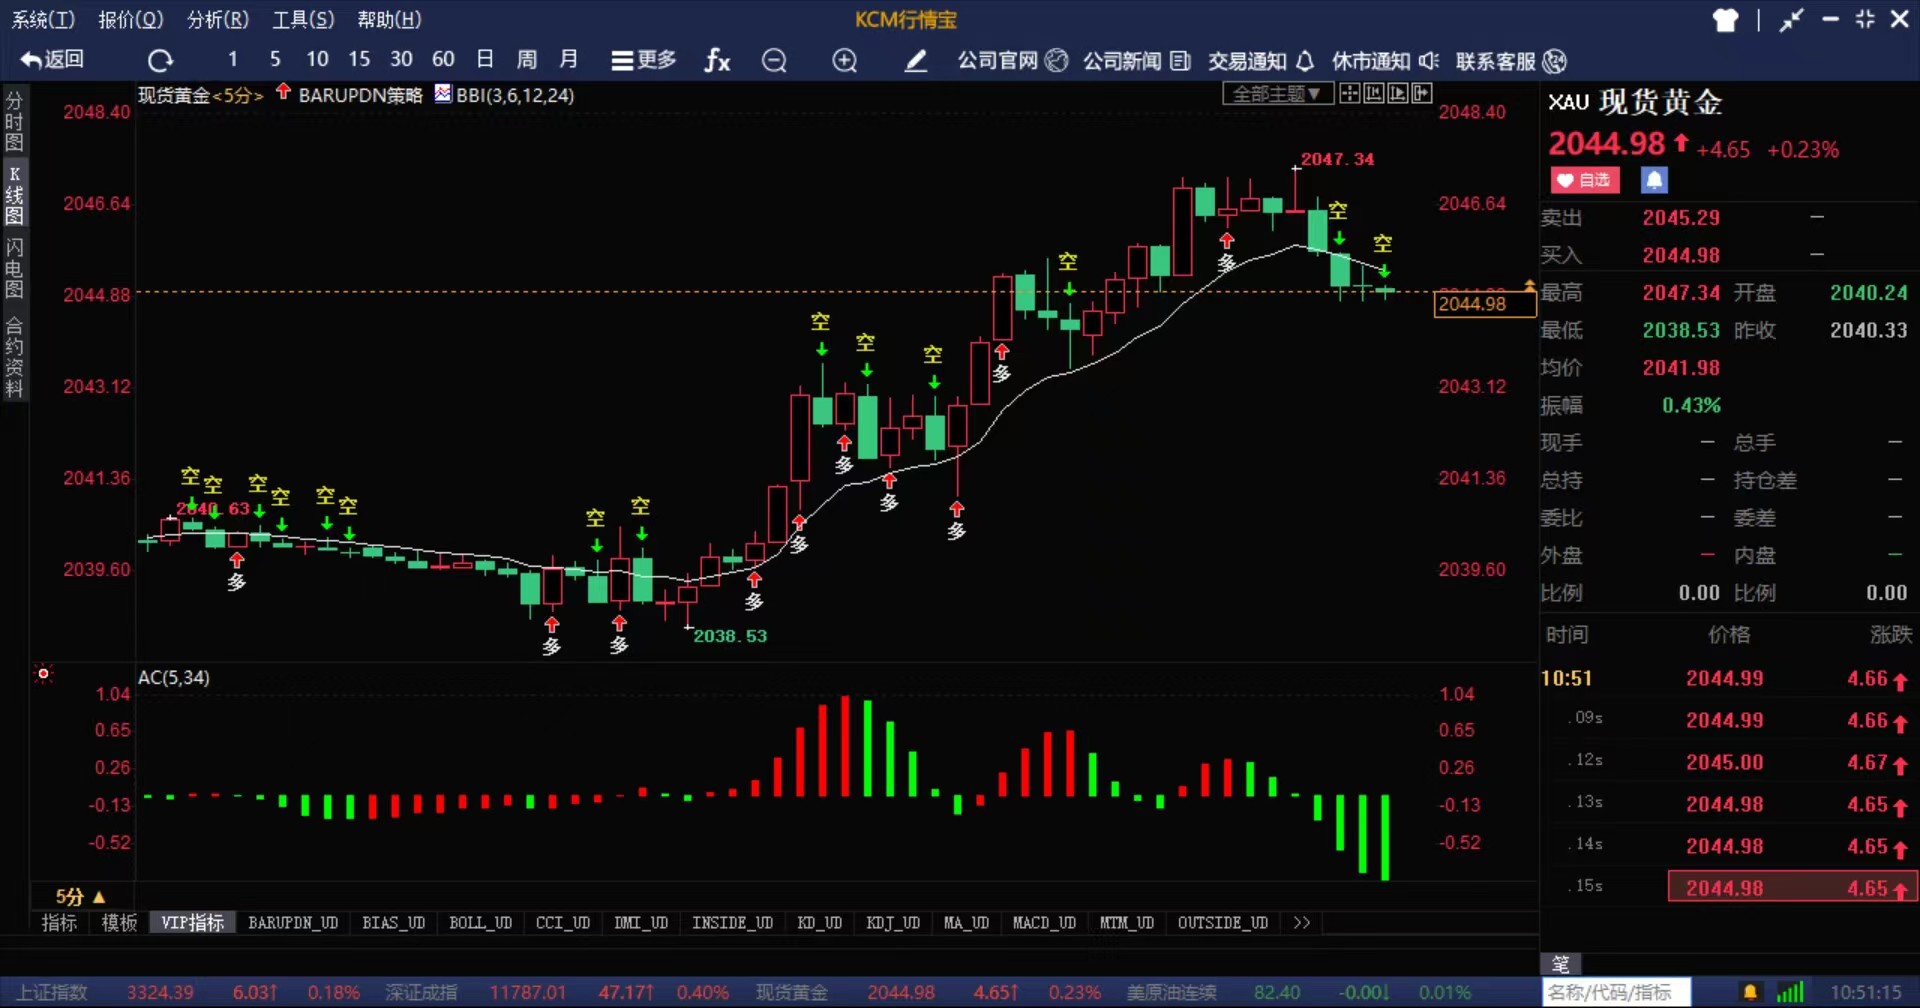1920x1008 pixels.
Task: Apply the MA_UD indicator
Action: pyautogui.click(x=967, y=922)
